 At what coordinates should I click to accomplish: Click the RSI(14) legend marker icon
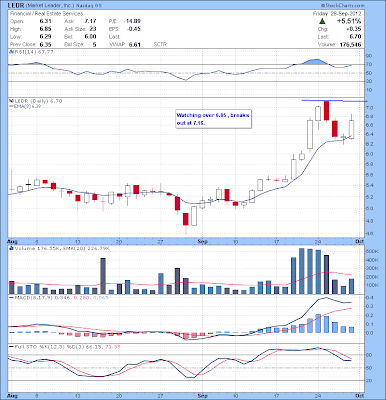(x=11, y=52)
